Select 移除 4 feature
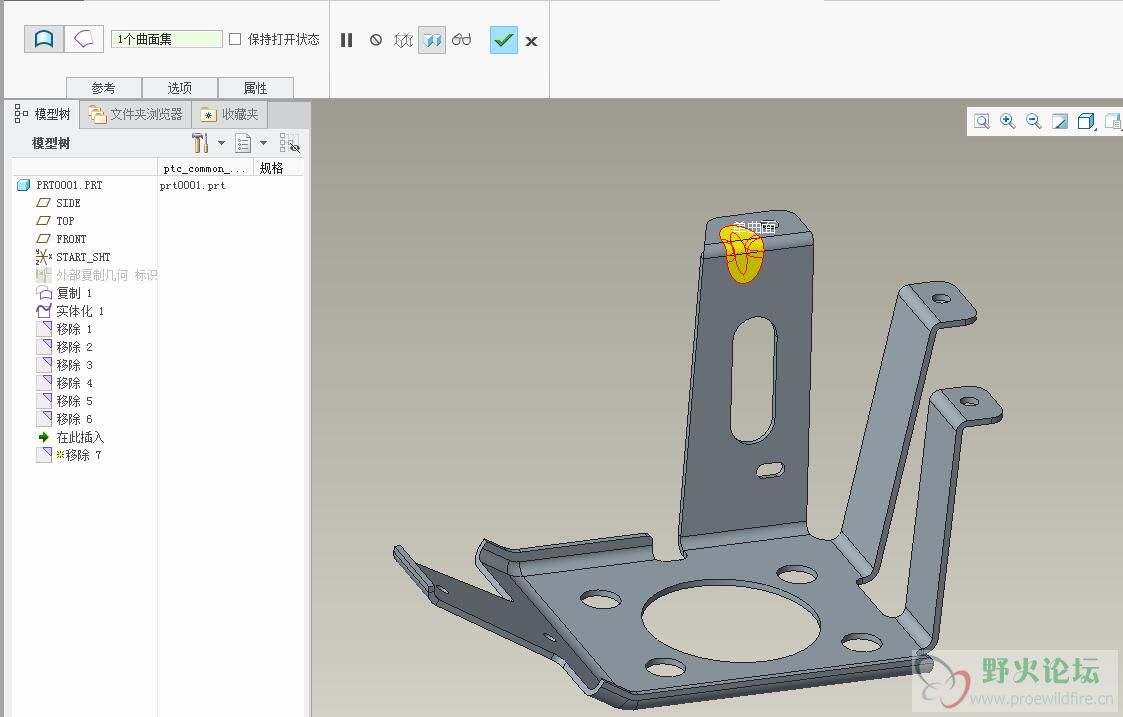 point(74,382)
